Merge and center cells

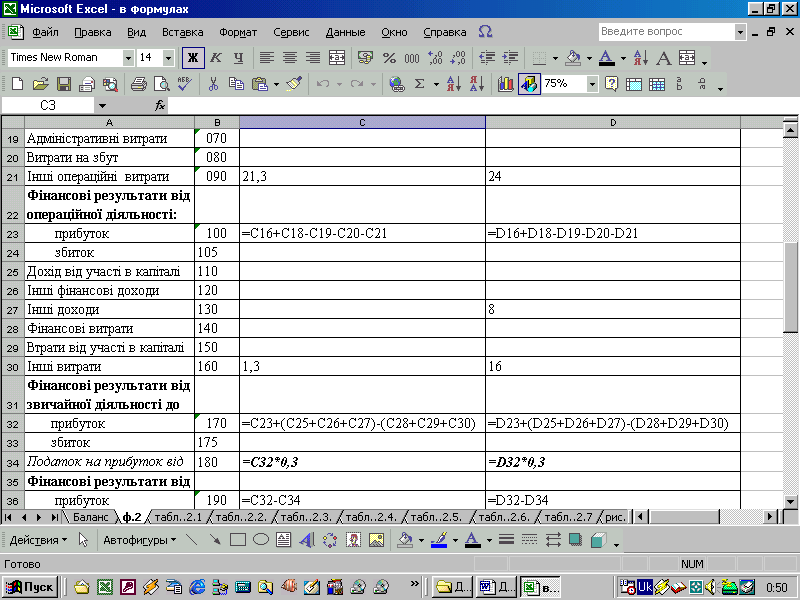coord(337,58)
